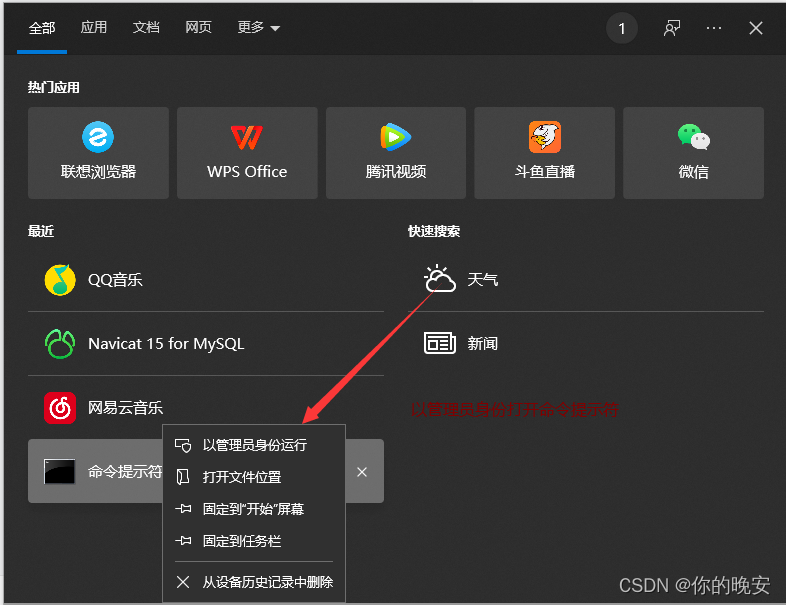Open Navicat 15 for MySQL label
The width and height of the screenshot is (786, 605).
[x=166, y=344]
